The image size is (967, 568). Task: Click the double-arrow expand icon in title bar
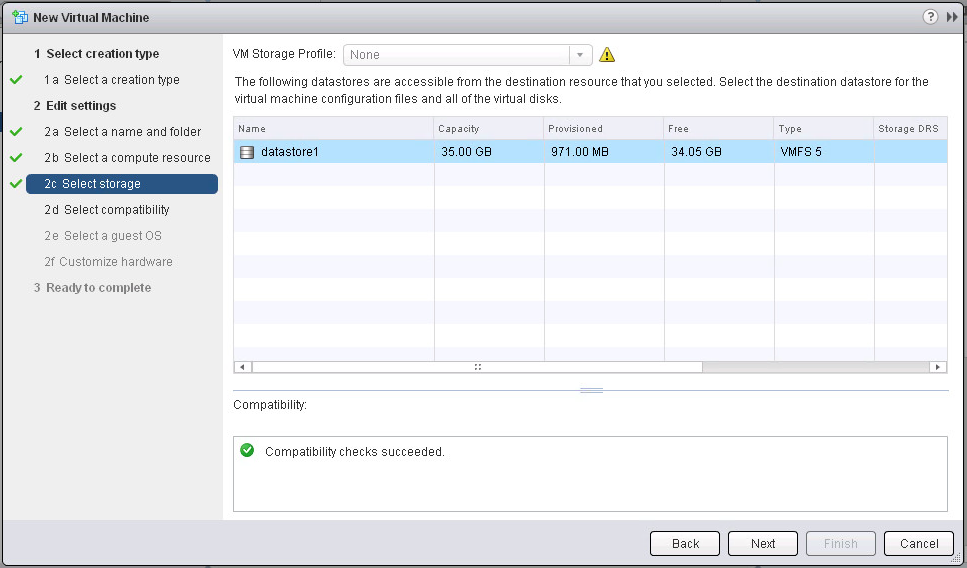(x=952, y=17)
